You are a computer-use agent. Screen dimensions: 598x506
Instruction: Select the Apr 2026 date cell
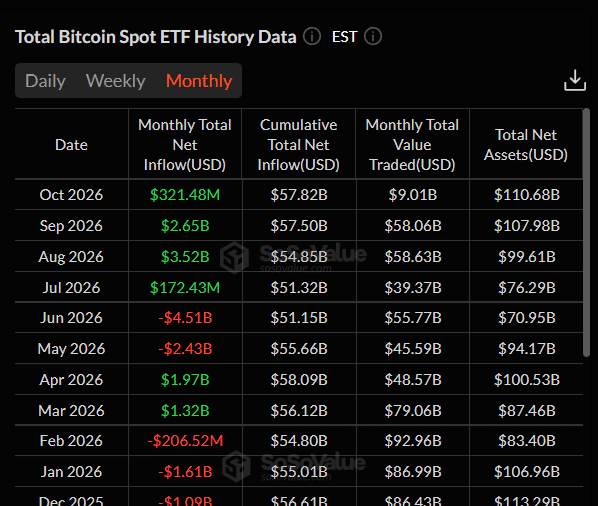click(71, 380)
